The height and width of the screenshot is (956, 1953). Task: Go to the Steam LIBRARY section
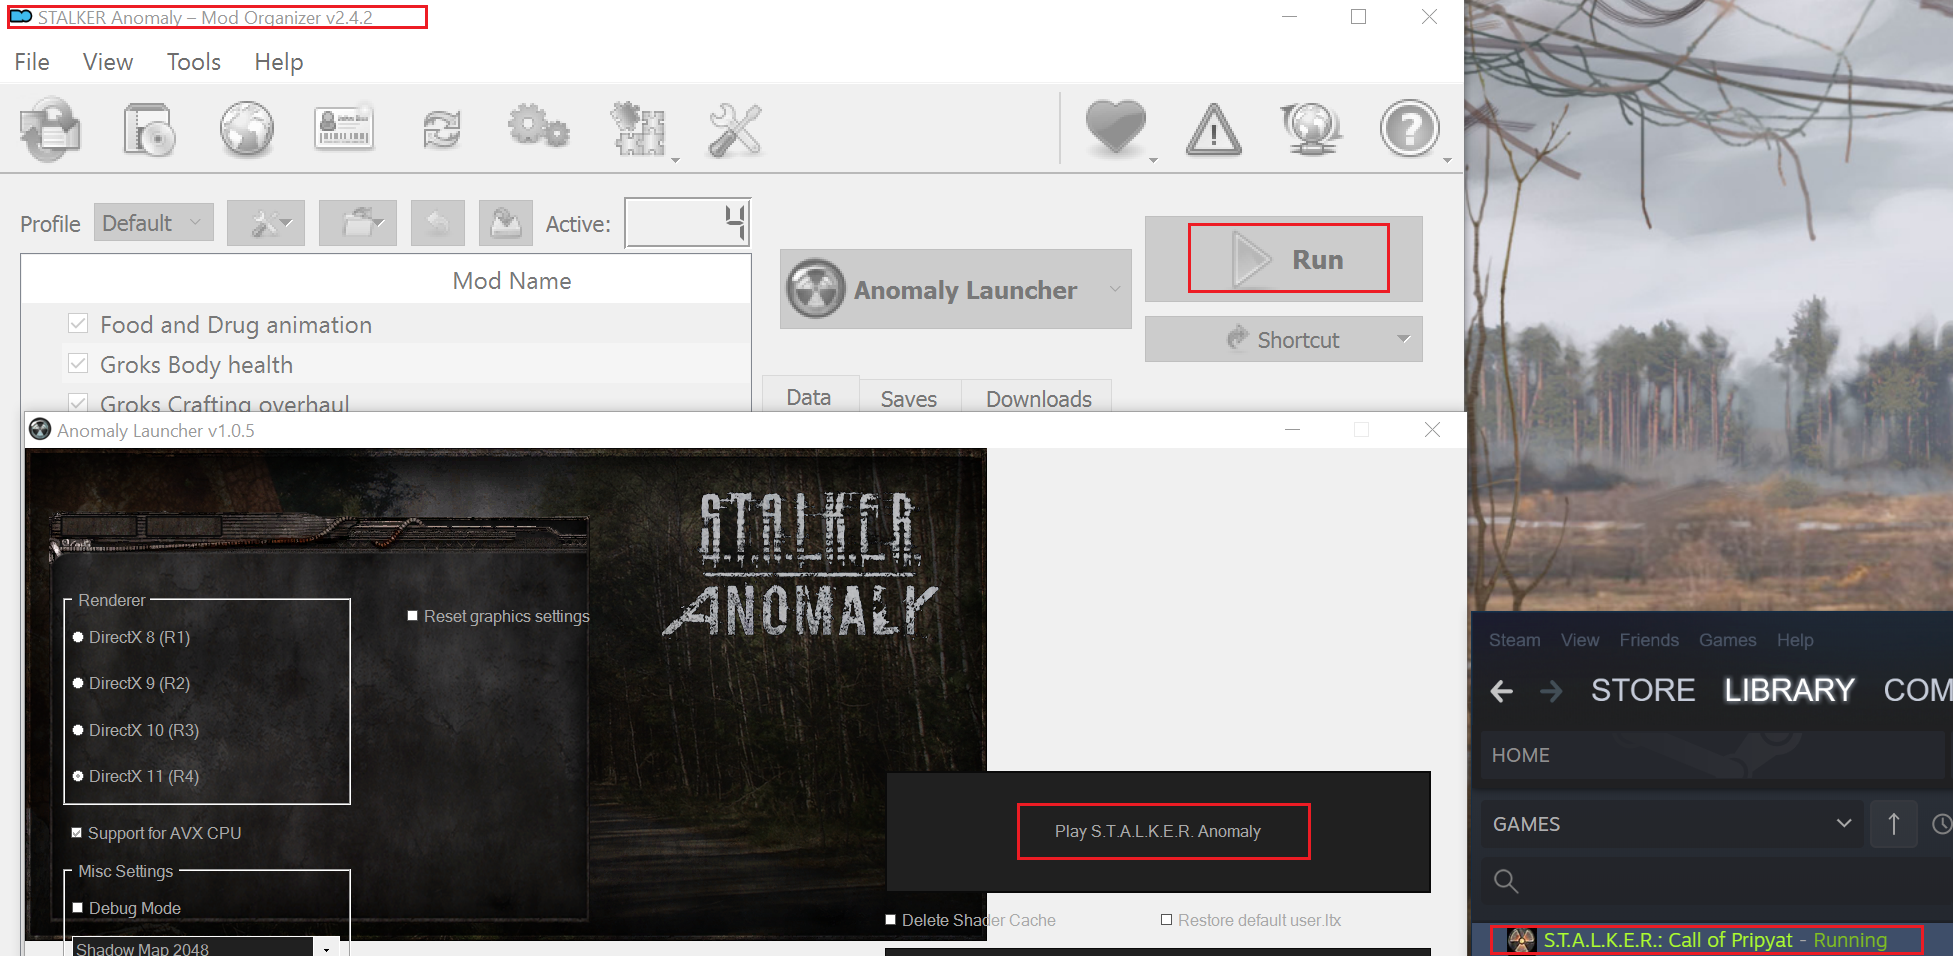(x=1789, y=690)
